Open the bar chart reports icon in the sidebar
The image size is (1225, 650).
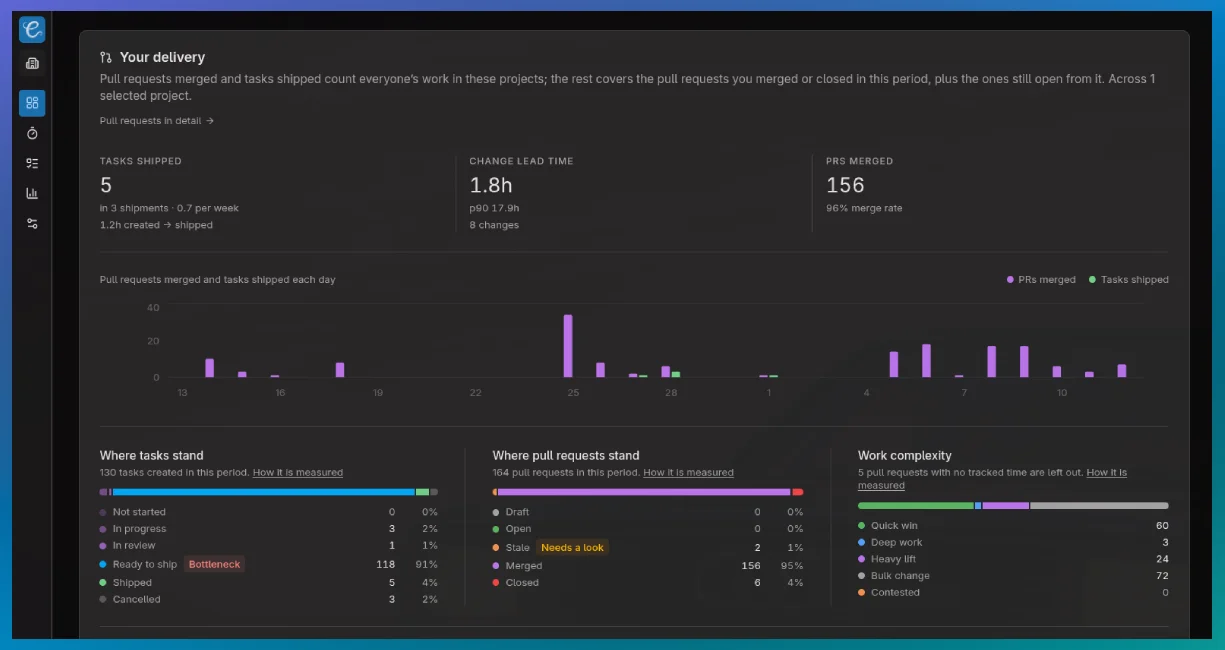[32, 193]
